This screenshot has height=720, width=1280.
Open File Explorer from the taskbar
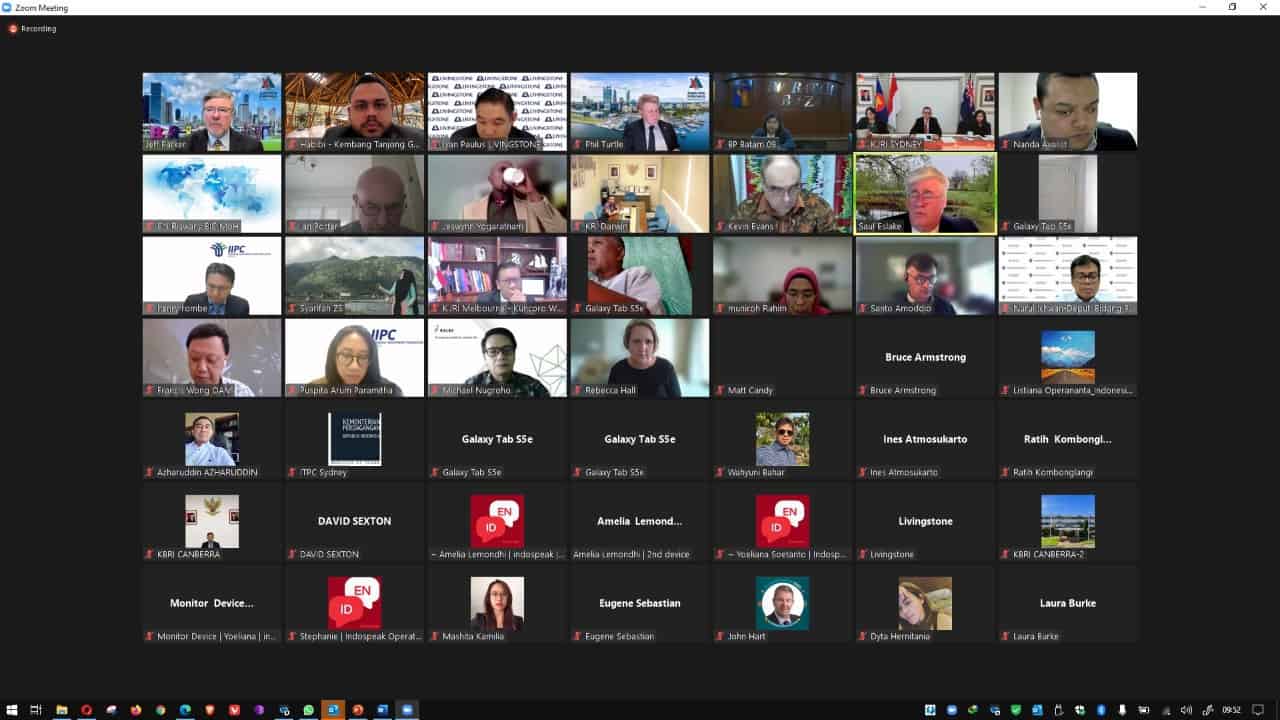[61, 710]
